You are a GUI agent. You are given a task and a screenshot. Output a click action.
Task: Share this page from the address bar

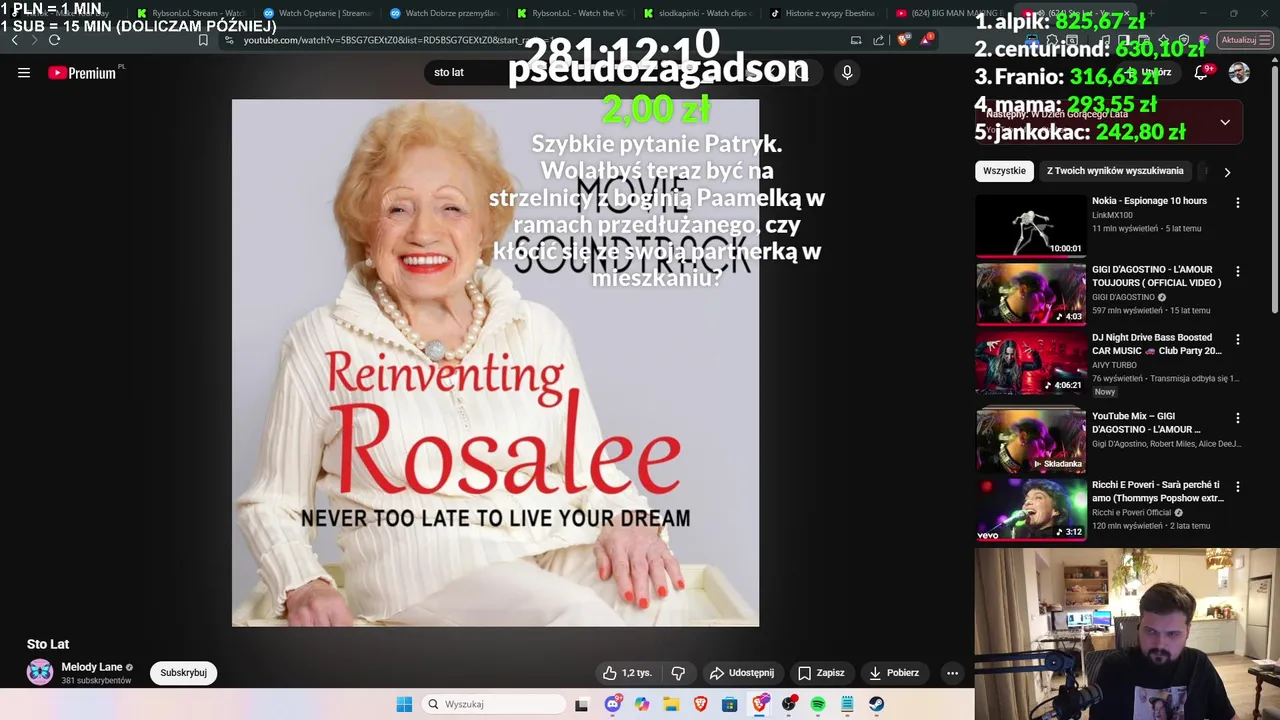click(879, 40)
